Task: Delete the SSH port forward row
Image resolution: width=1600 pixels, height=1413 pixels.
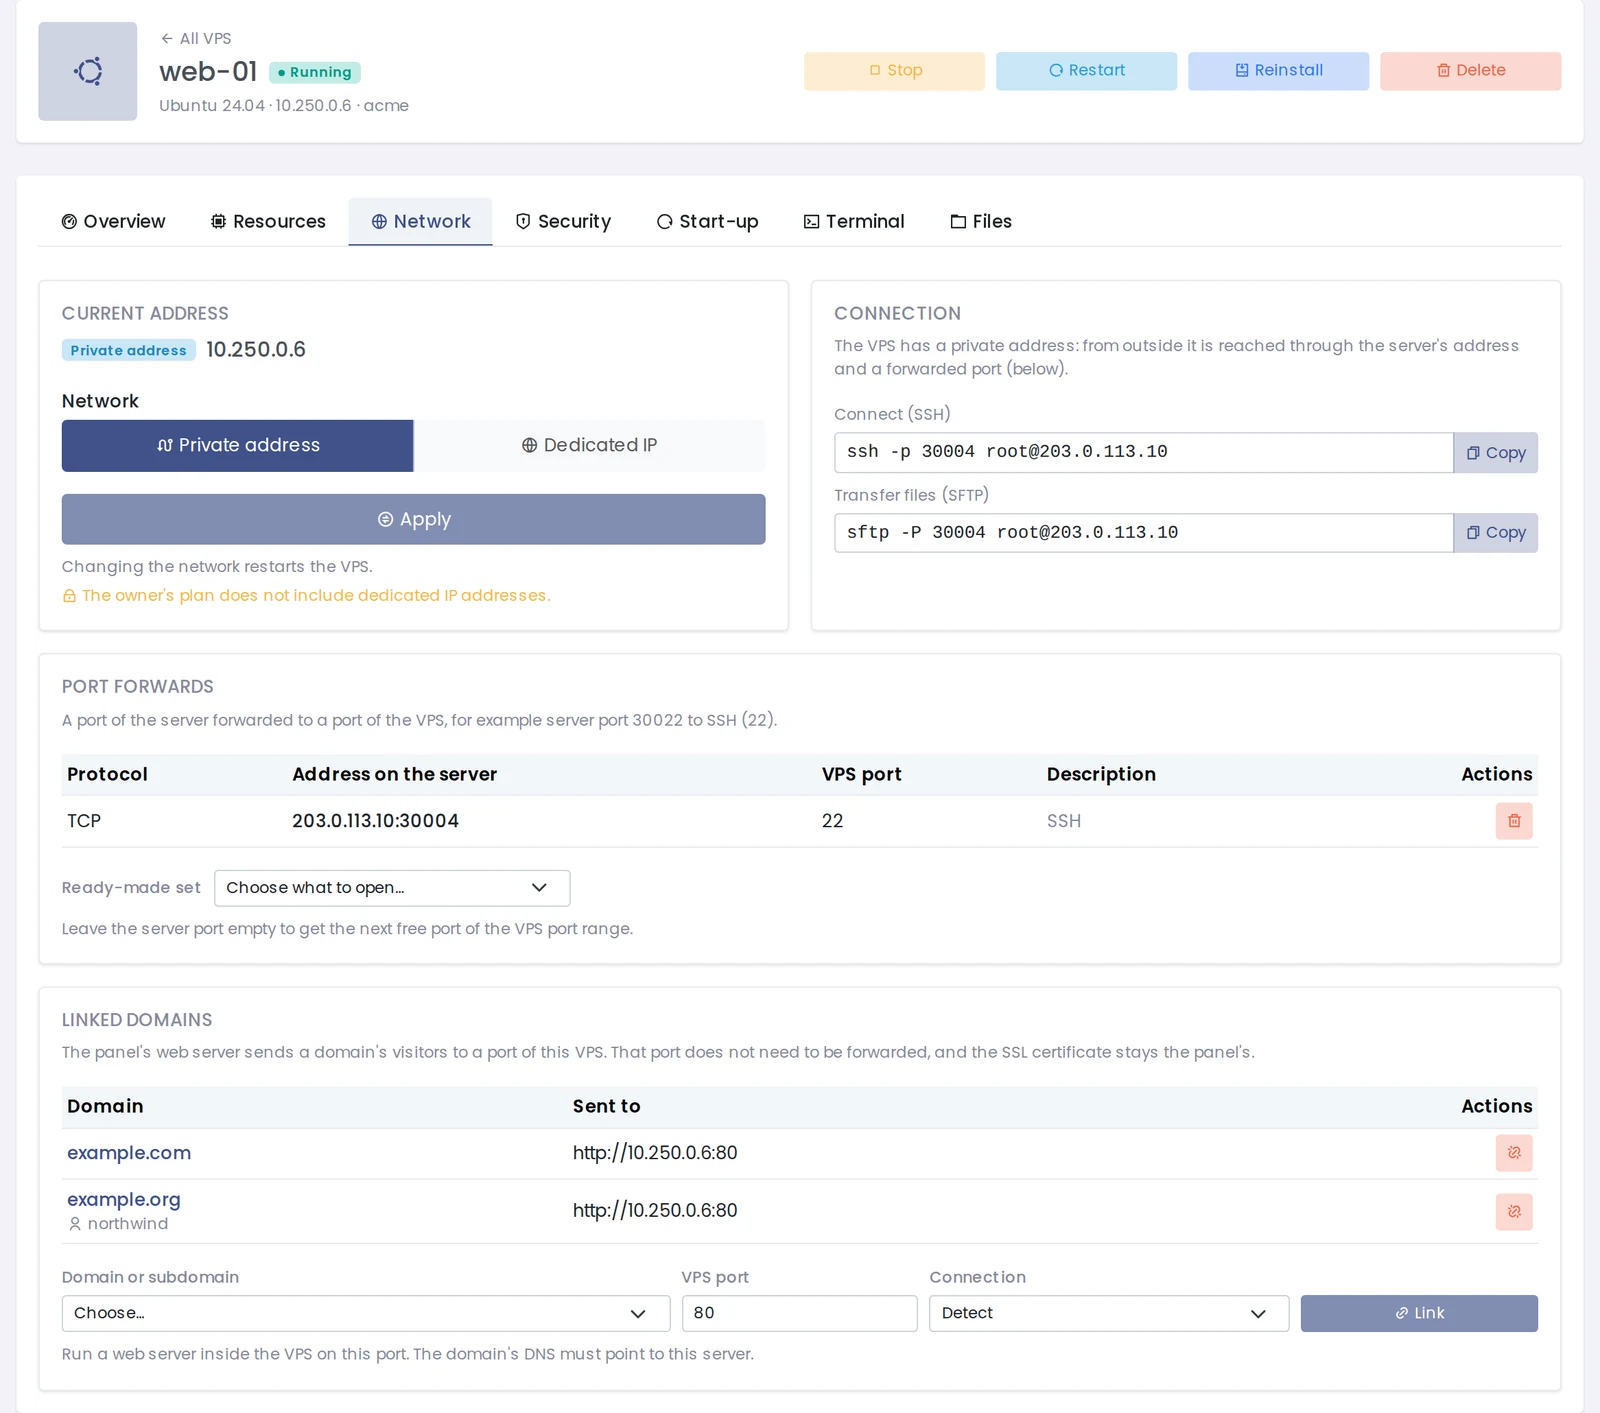Action: [x=1514, y=821]
